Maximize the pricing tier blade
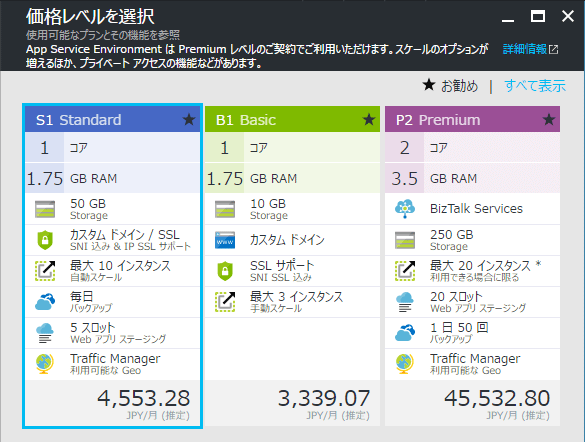 point(538,16)
